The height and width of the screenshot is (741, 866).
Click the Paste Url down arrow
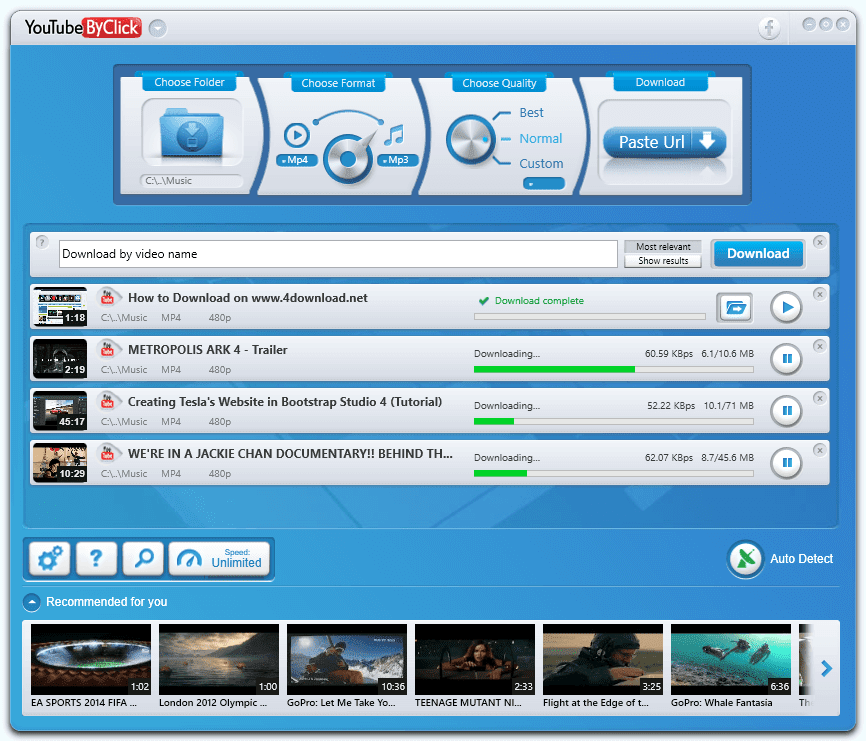click(x=707, y=141)
